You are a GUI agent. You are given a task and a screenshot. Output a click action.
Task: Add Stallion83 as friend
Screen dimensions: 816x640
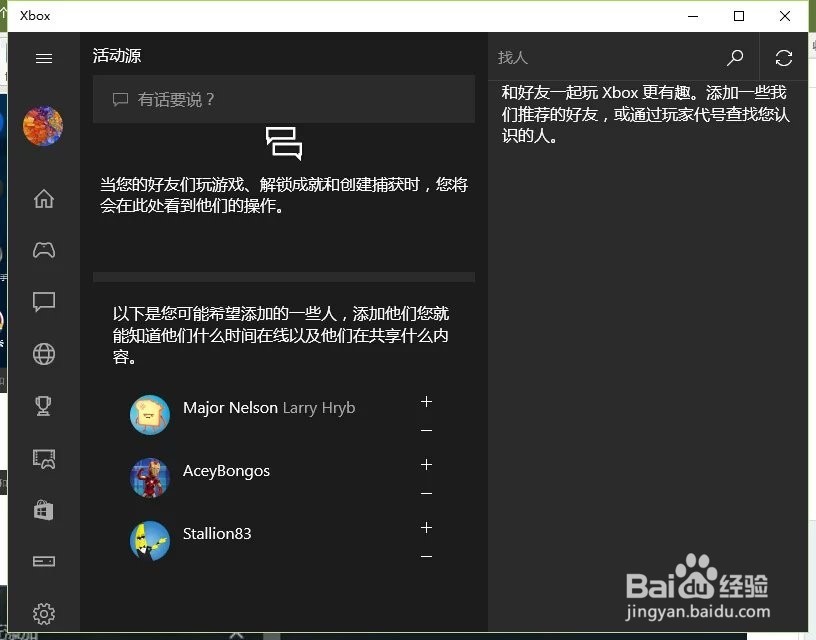(426, 528)
